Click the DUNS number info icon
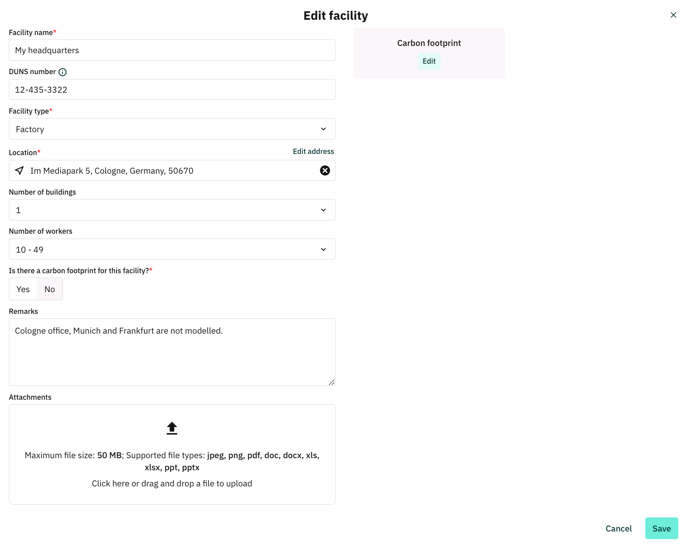The image size is (688, 544). pyautogui.click(x=63, y=72)
